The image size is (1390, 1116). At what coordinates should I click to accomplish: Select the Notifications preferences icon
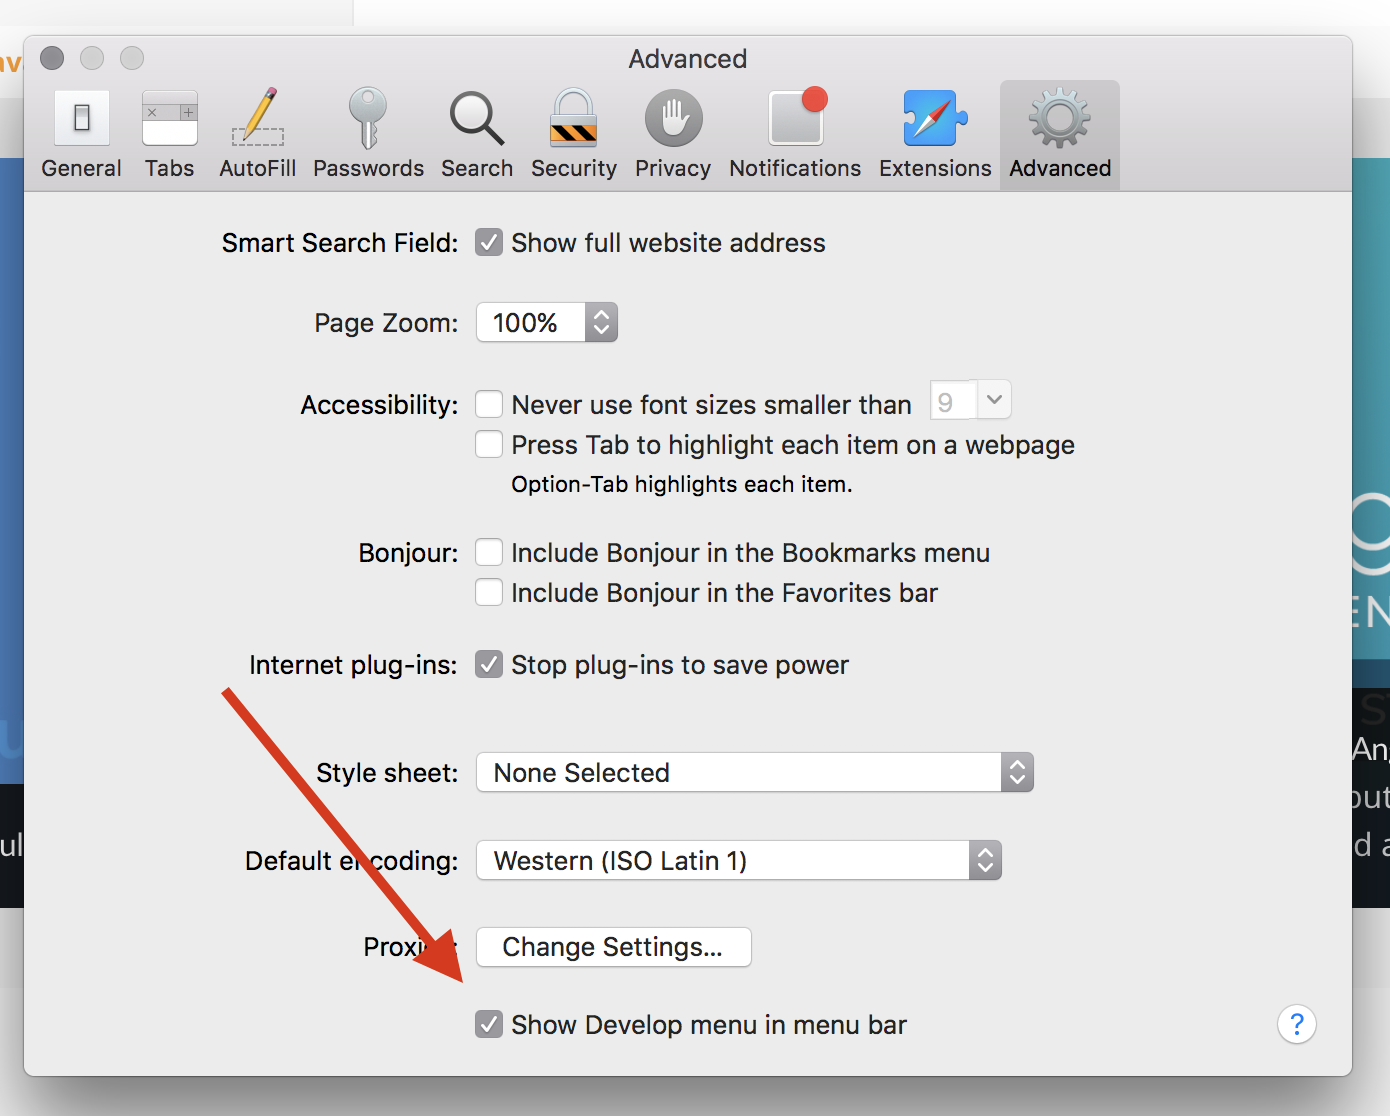[x=795, y=135]
